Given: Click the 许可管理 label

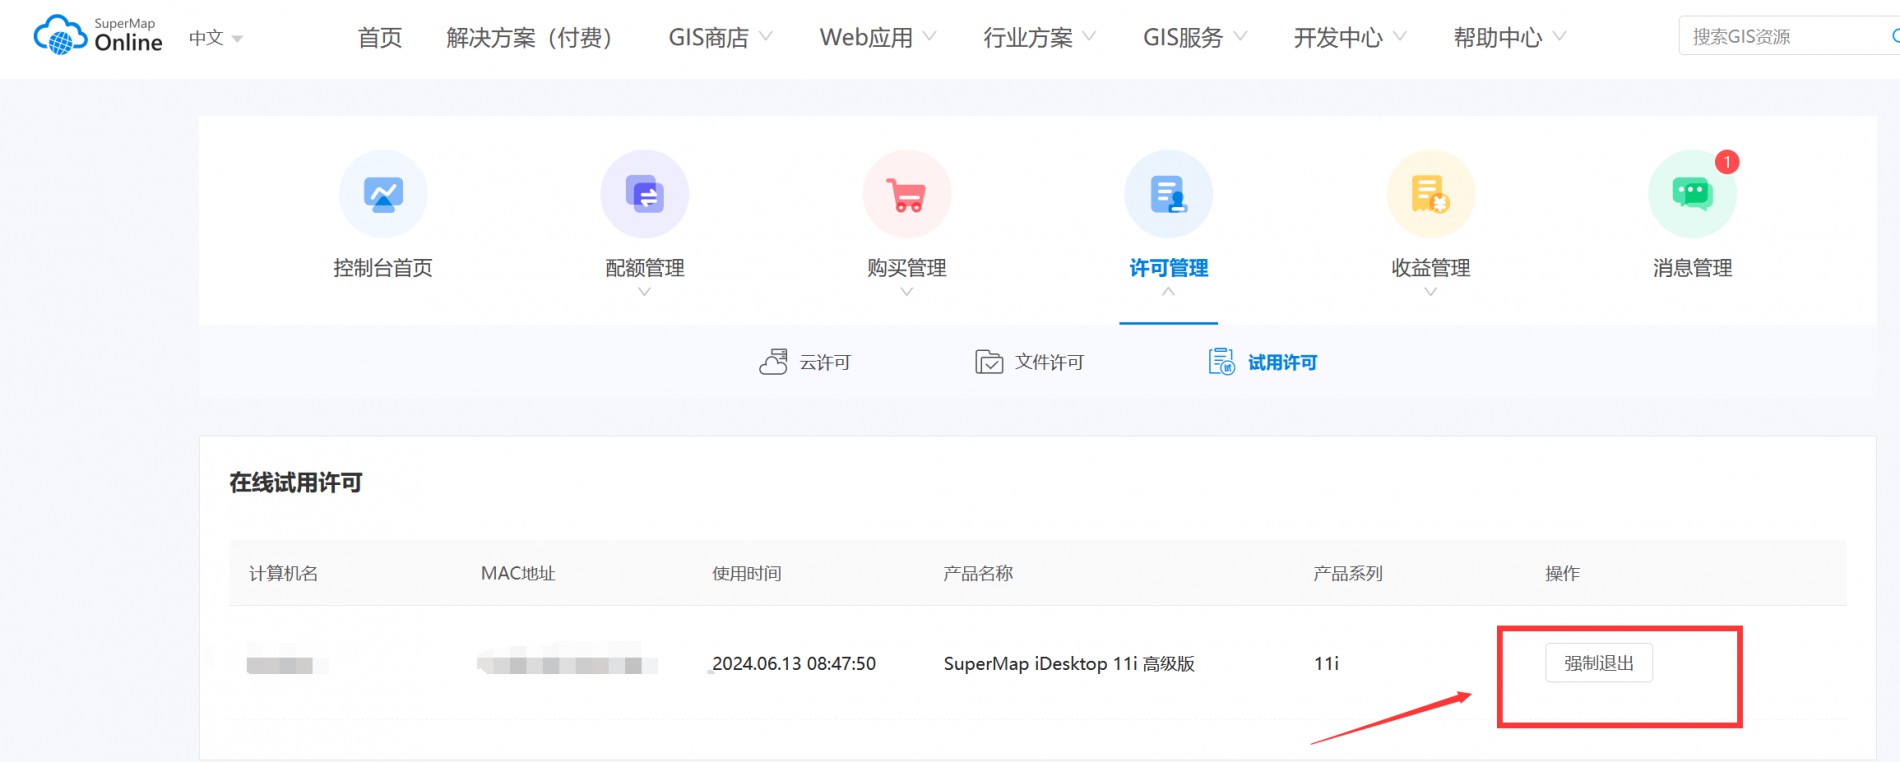Looking at the screenshot, I should pyautogui.click(x=1169, y=268).
